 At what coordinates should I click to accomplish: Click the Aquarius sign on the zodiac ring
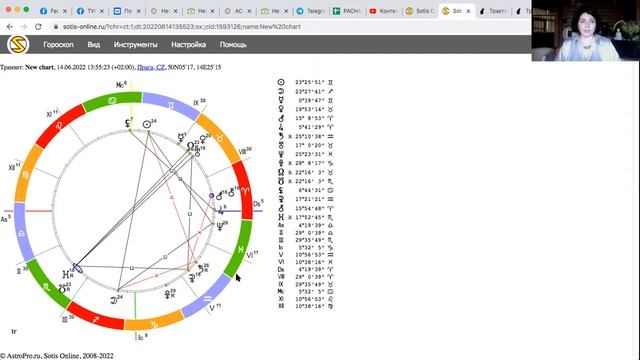[208, 299]
